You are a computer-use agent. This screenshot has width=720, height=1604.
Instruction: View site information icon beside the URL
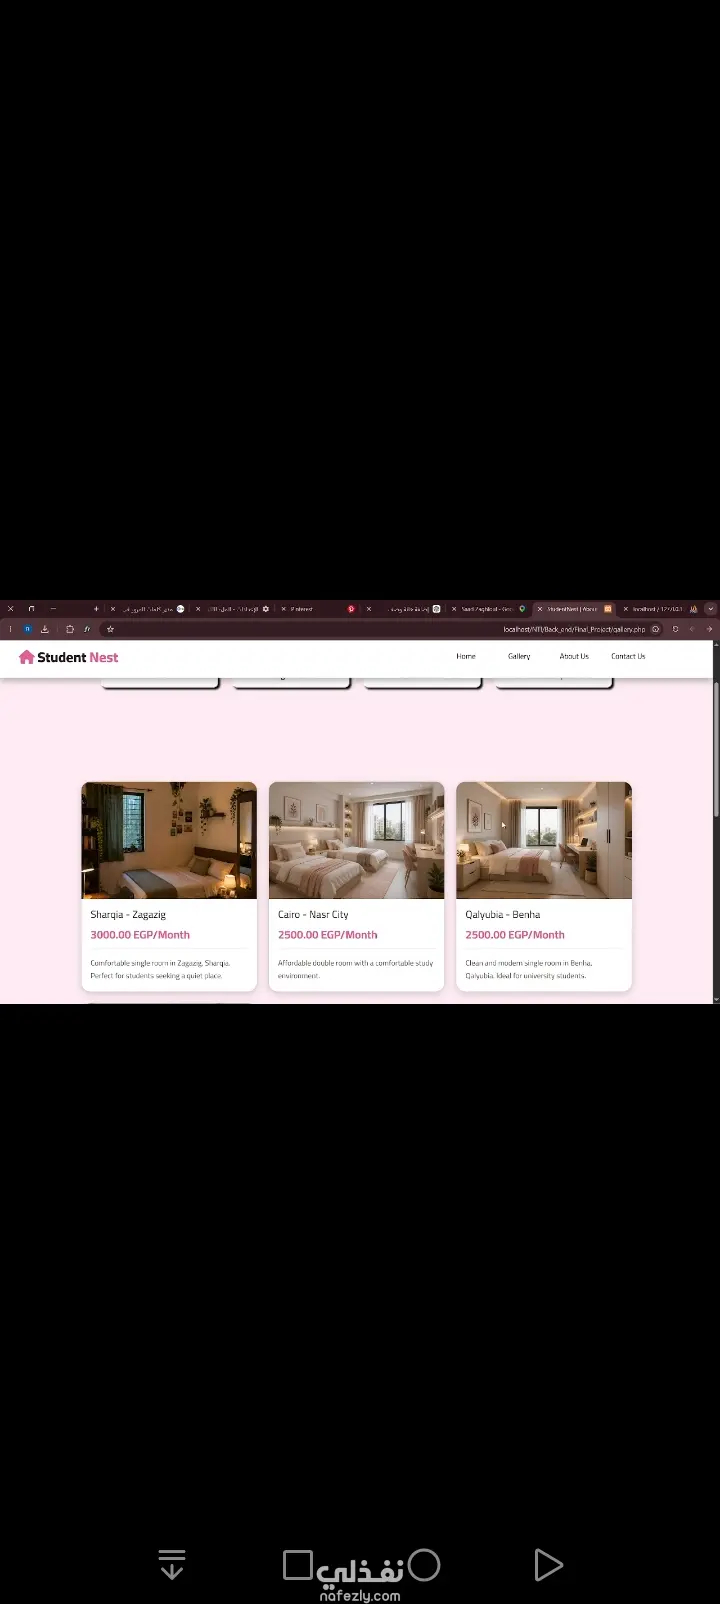tap(655, 629)
